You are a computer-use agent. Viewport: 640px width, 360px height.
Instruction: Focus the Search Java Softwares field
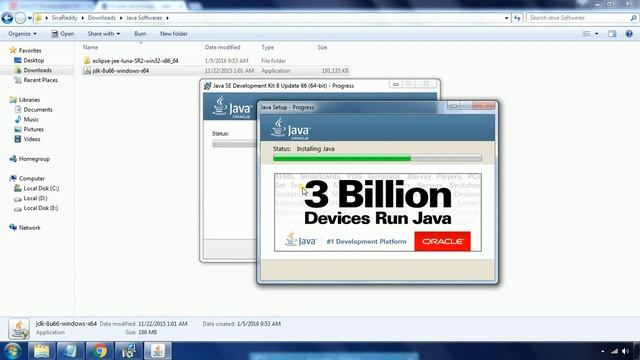[578, 18]
